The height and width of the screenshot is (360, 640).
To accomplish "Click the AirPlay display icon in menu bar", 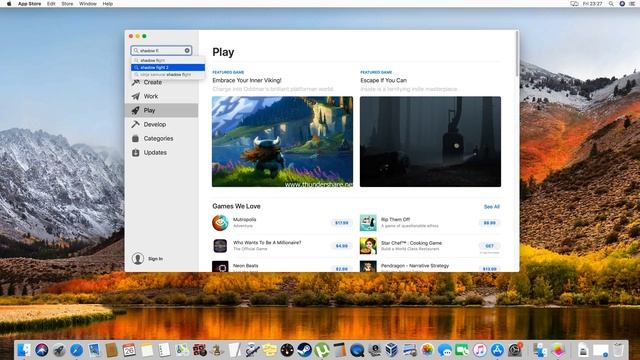I will [x=574, y=4].
